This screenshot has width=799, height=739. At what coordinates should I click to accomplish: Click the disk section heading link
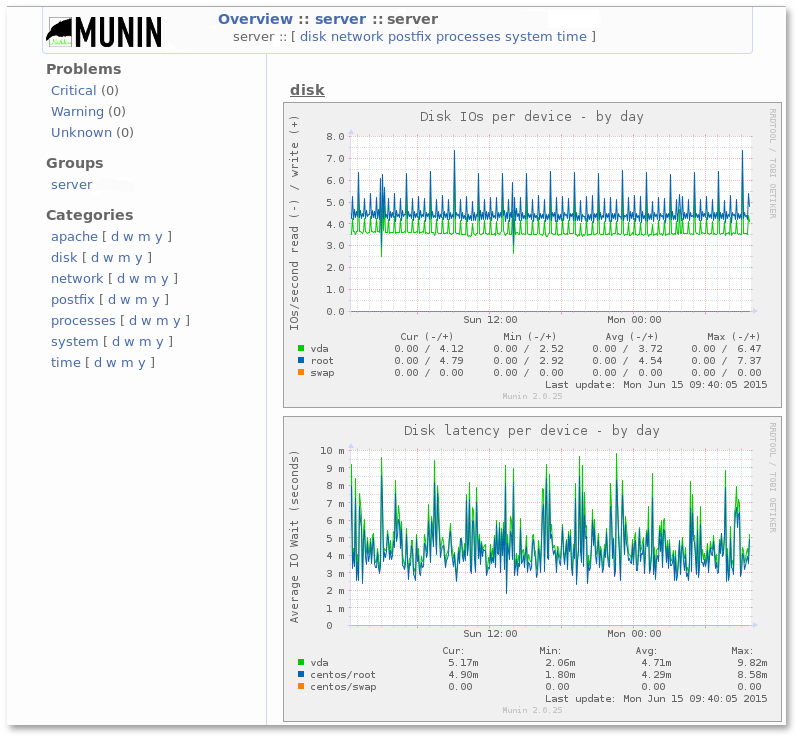click(x=307, y=90)
